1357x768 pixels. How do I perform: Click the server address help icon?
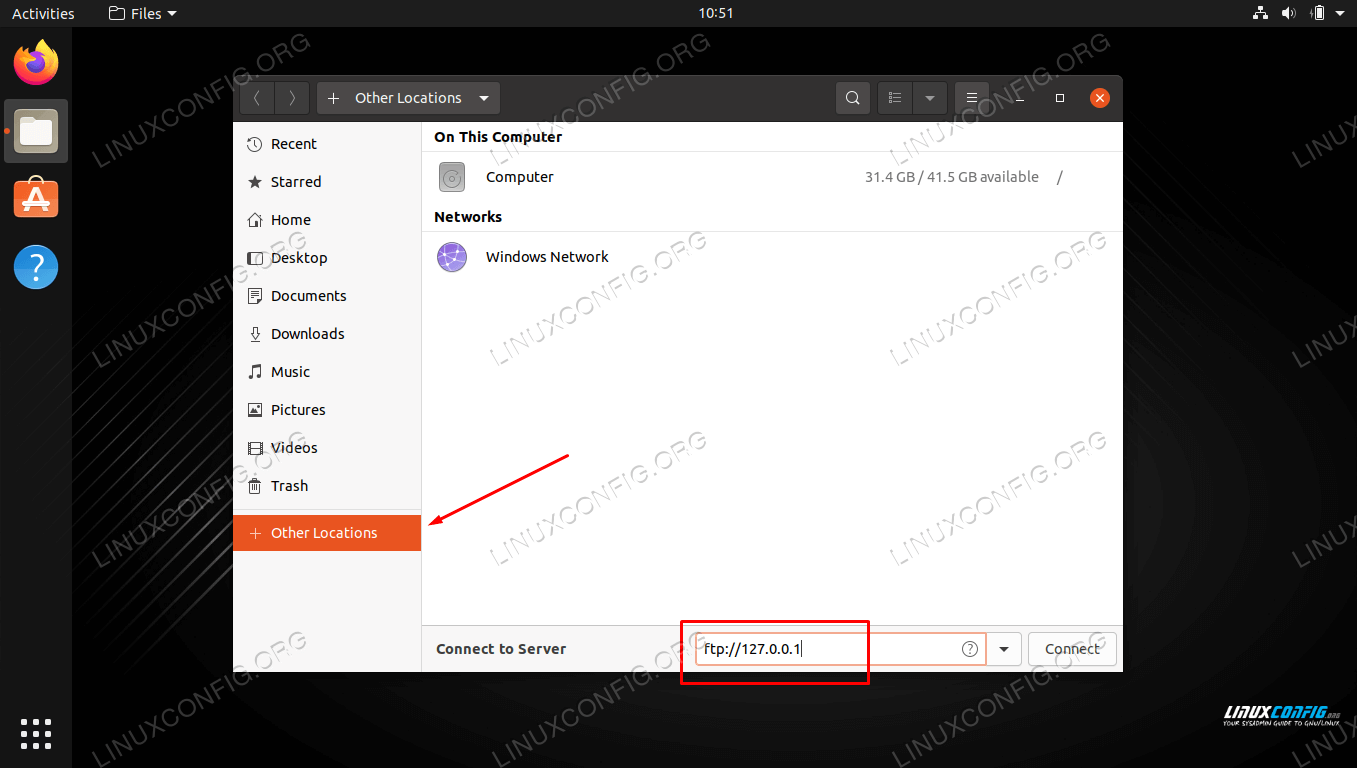(x=969, y=649)
